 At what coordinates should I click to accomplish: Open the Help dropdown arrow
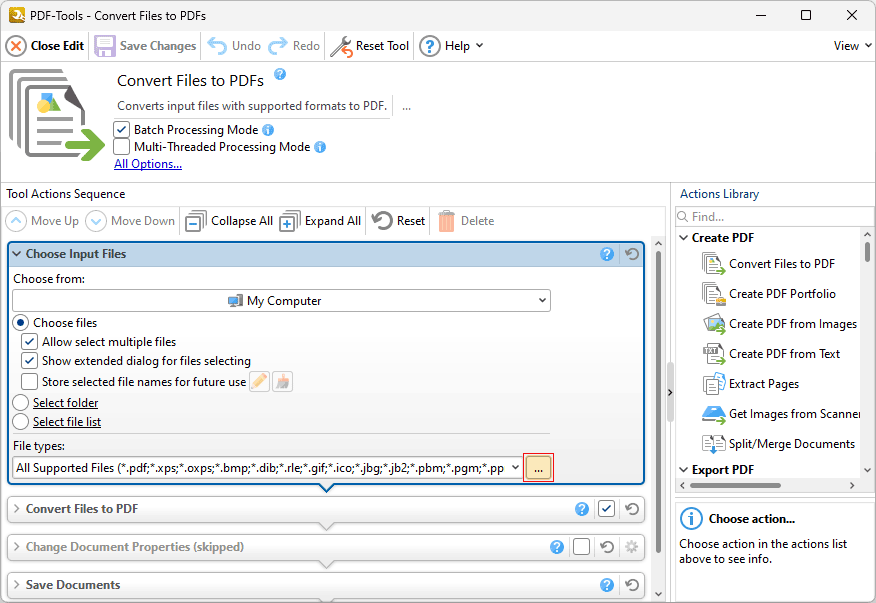pyautogui.click(x=479, y=46)
